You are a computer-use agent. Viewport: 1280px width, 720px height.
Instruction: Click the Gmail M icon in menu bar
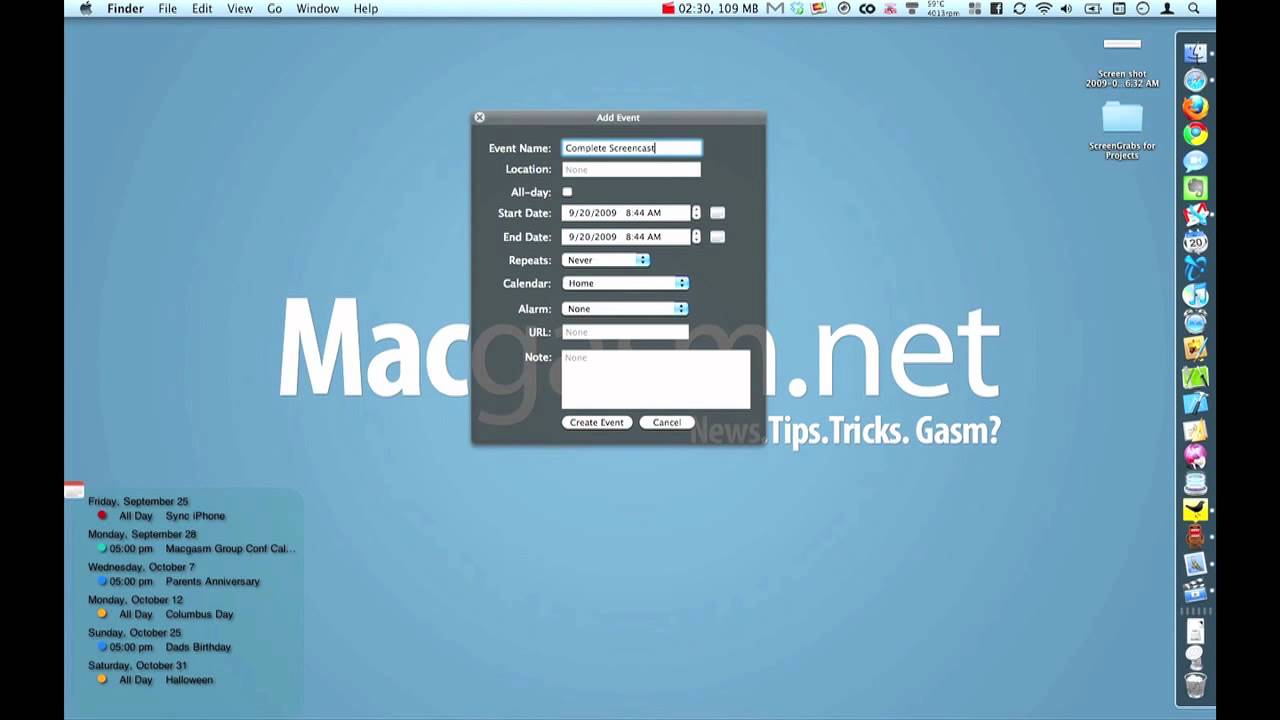pos(775,8)
